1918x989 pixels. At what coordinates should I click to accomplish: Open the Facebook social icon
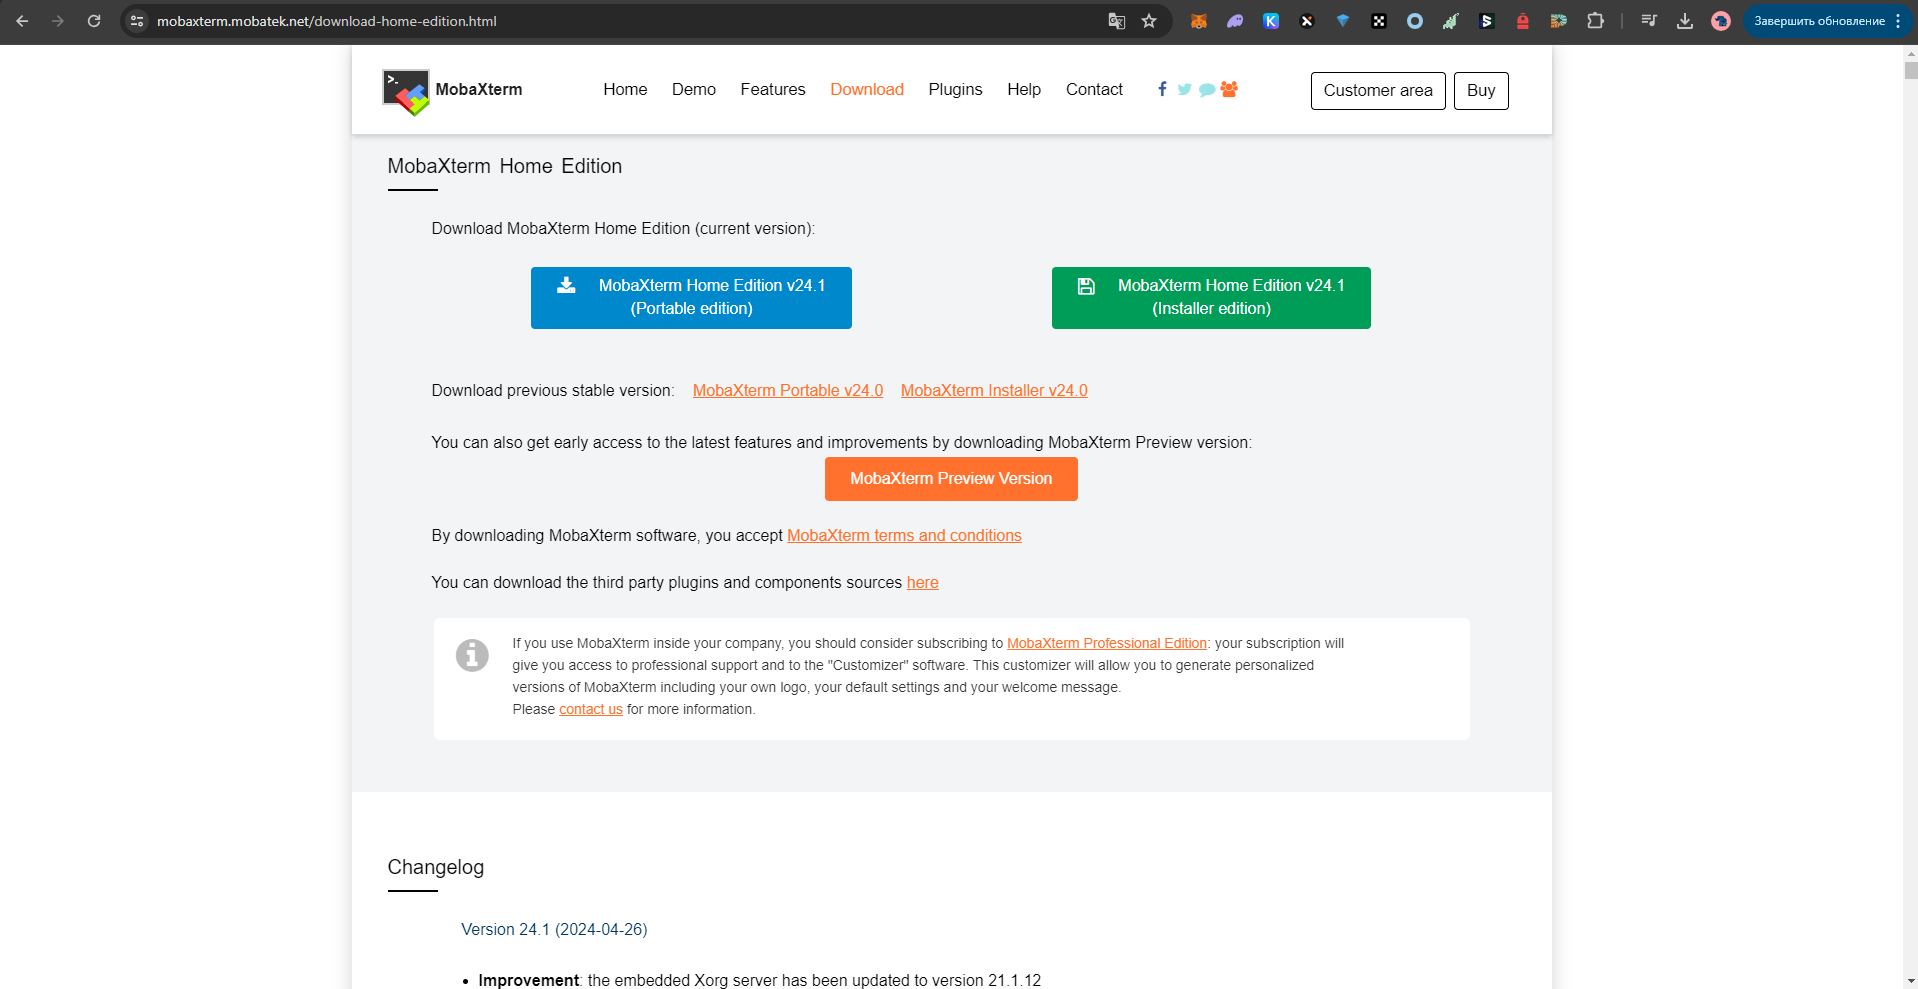coord(1162,89)
